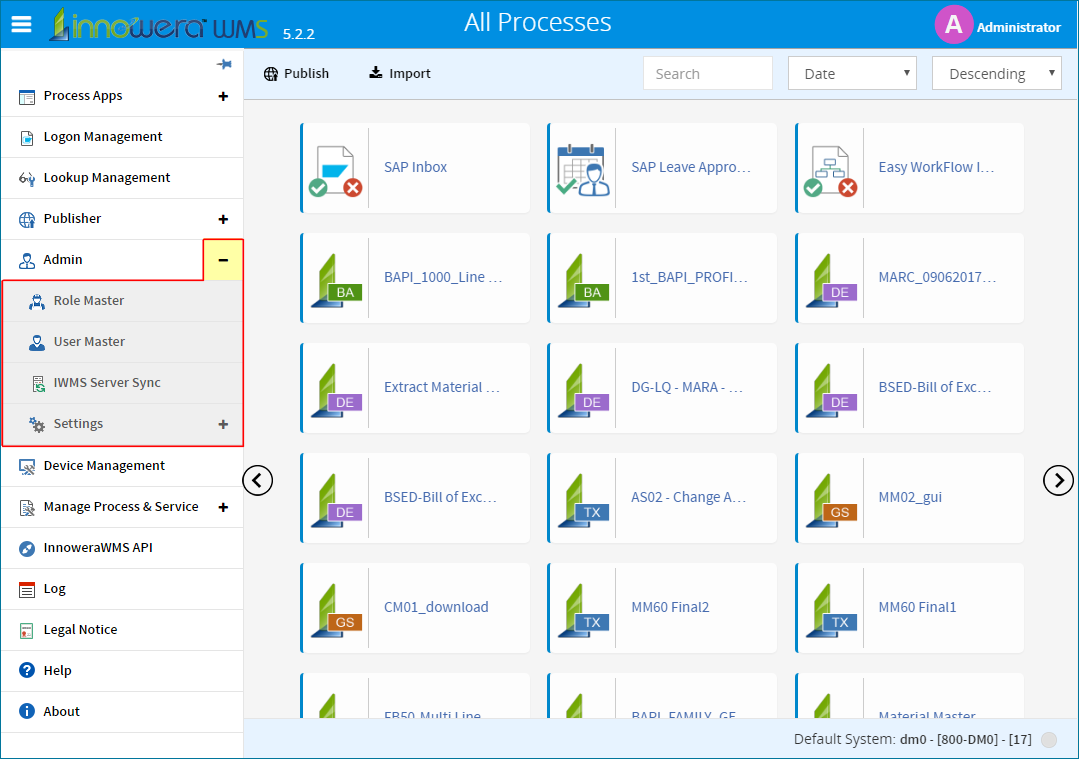Screen dimensions: 1079x759
Task: Collapse the Admin section minus button
Action: (x=223, y=260)
